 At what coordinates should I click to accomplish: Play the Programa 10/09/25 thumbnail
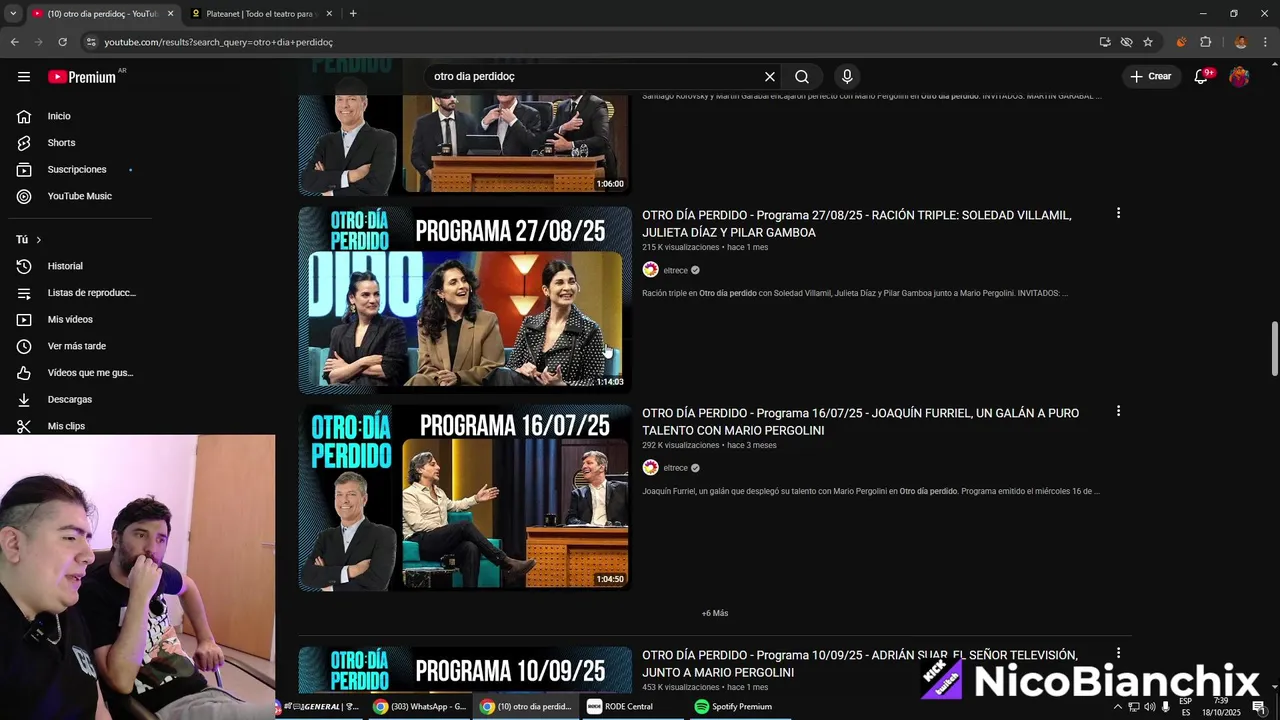(x=465, y=670)
